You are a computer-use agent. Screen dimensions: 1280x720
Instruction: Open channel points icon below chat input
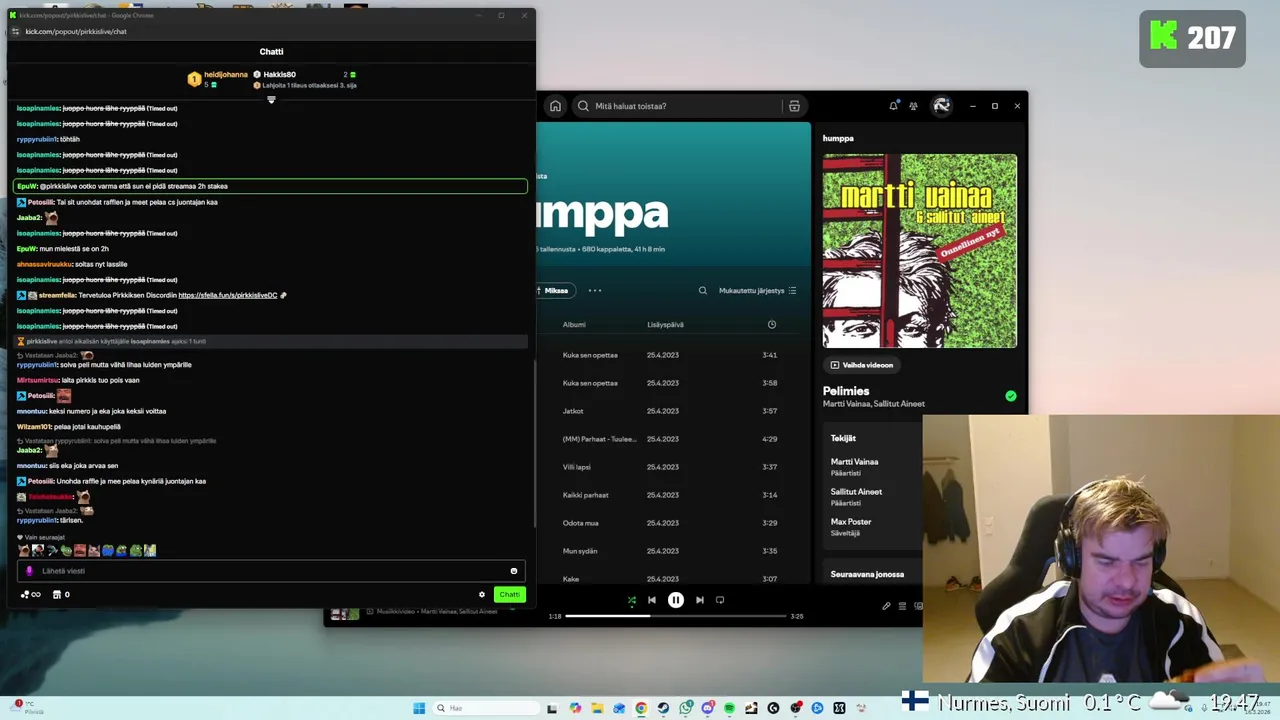pos(30,595)
